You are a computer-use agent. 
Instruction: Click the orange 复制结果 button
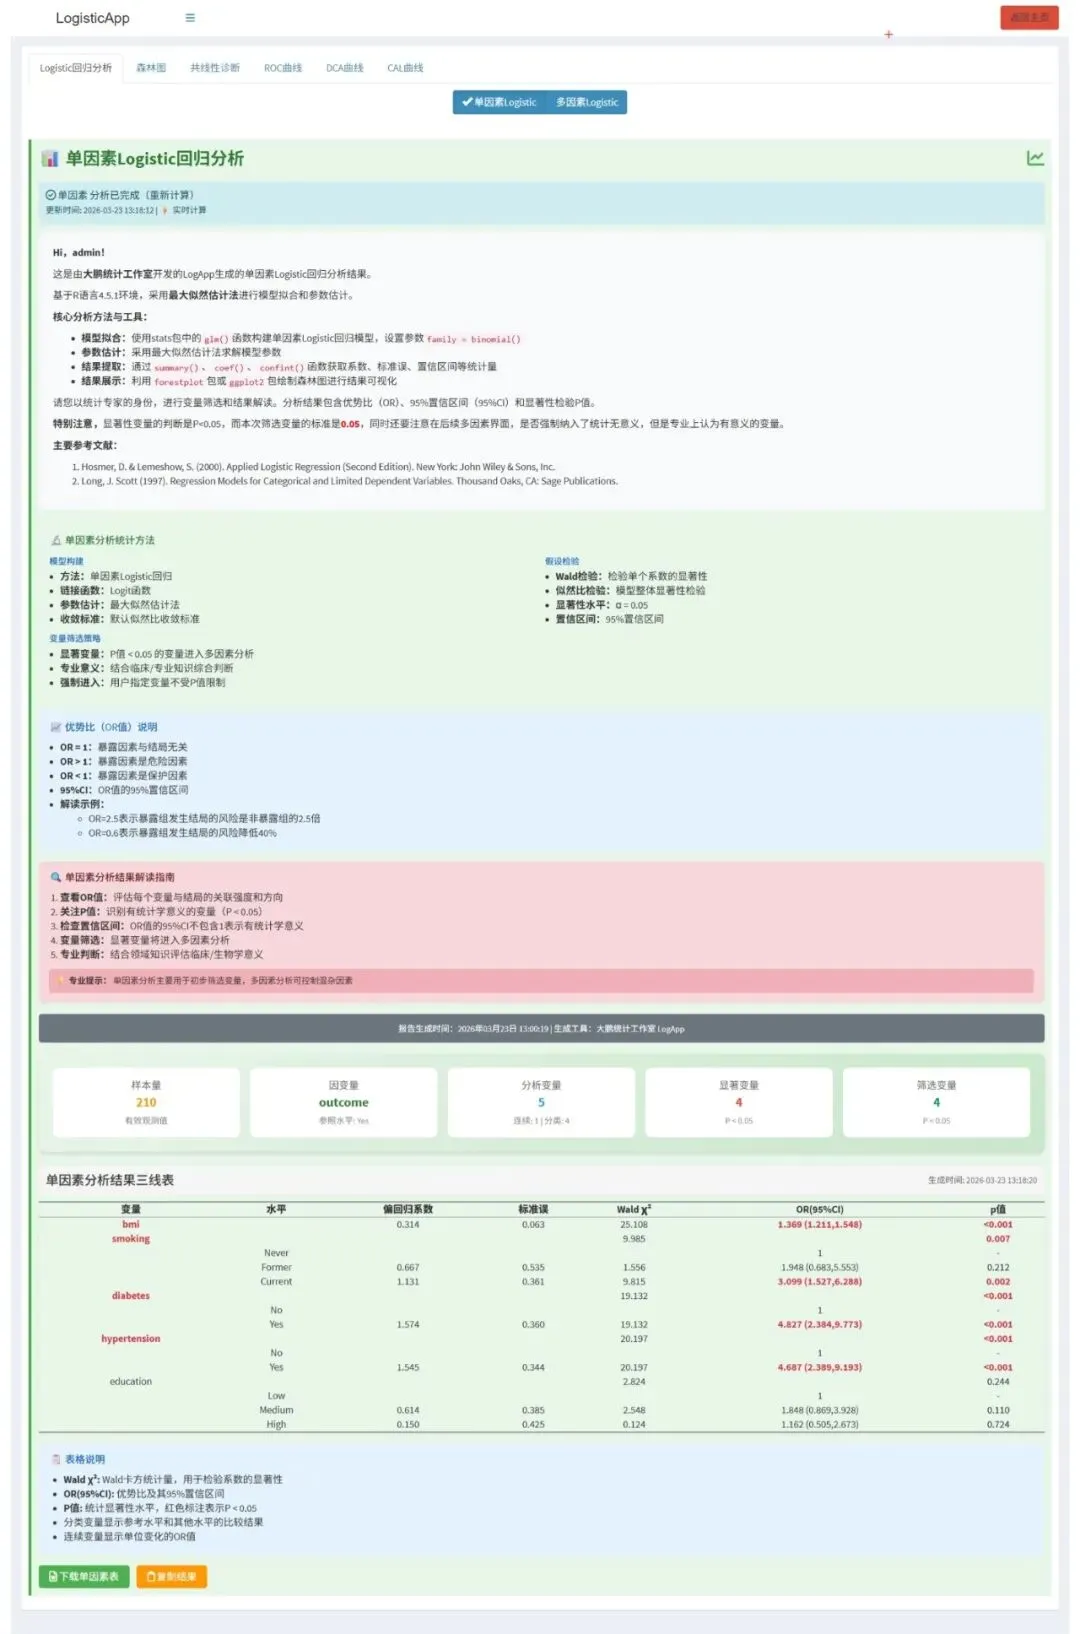(x=171, y=1576)
